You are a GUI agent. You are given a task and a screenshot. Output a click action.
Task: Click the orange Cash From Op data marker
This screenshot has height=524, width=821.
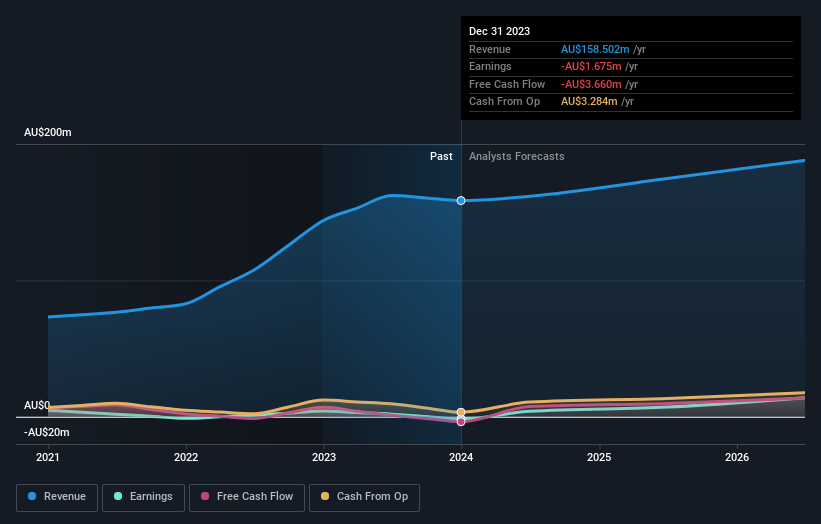click(461, 412)
